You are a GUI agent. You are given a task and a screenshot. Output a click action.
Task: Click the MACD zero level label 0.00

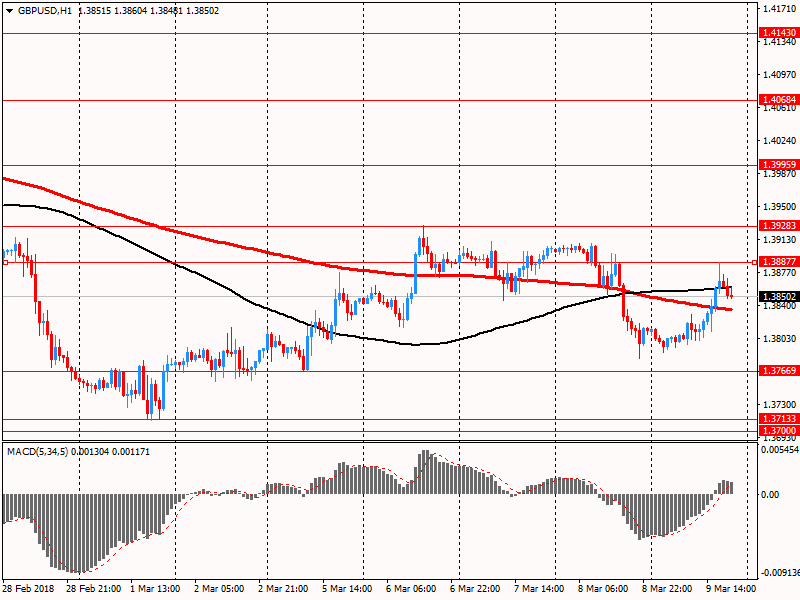tap(770, 494)
